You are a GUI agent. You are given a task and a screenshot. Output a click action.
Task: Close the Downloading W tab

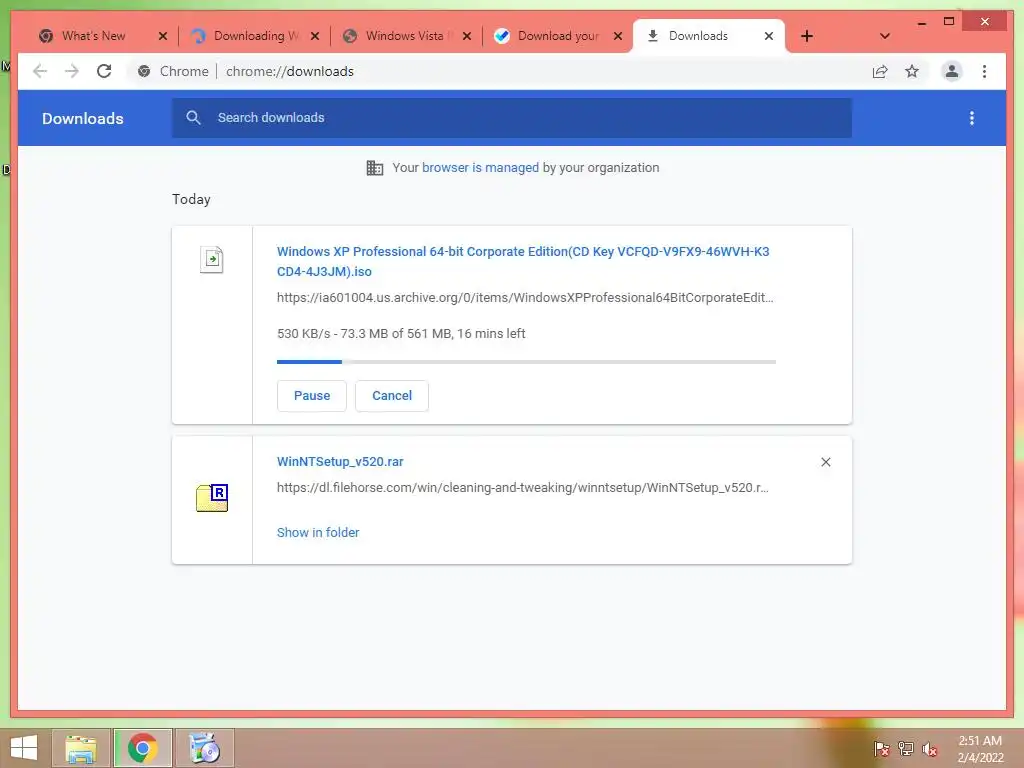pos(315,36)
